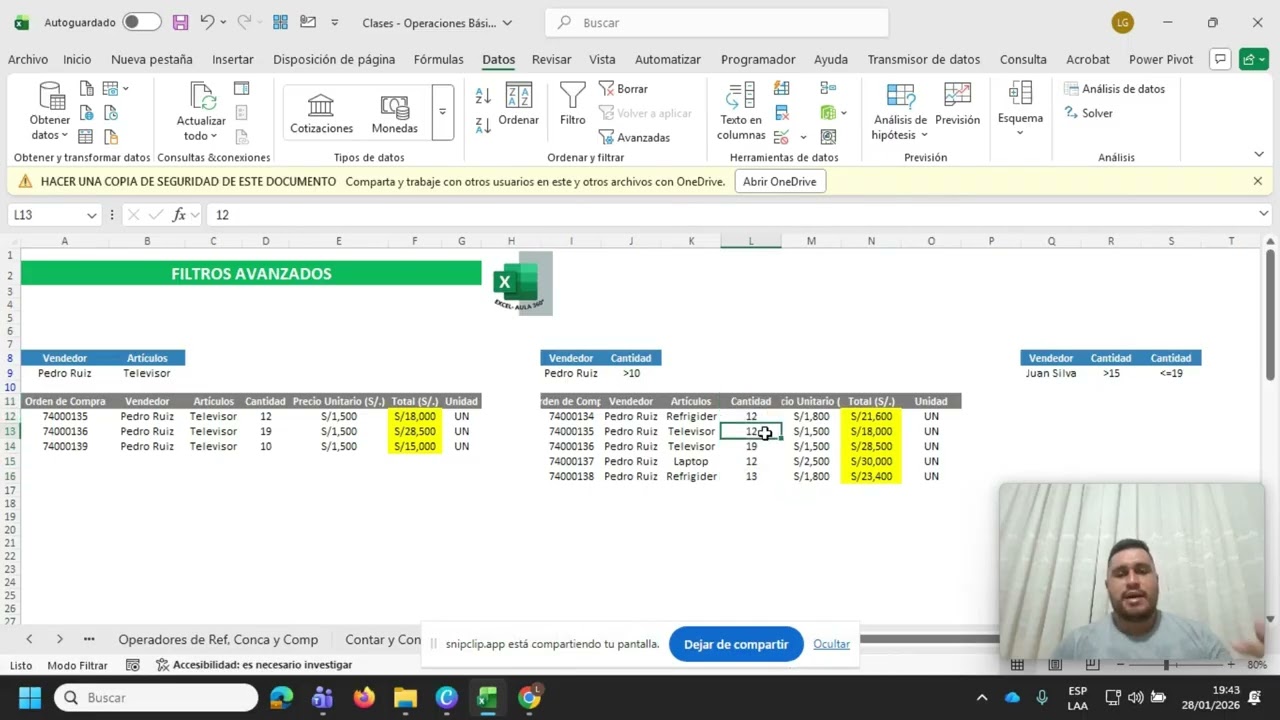Click the next sheet arrow
1280x720 pixels.
coord(59,639)
